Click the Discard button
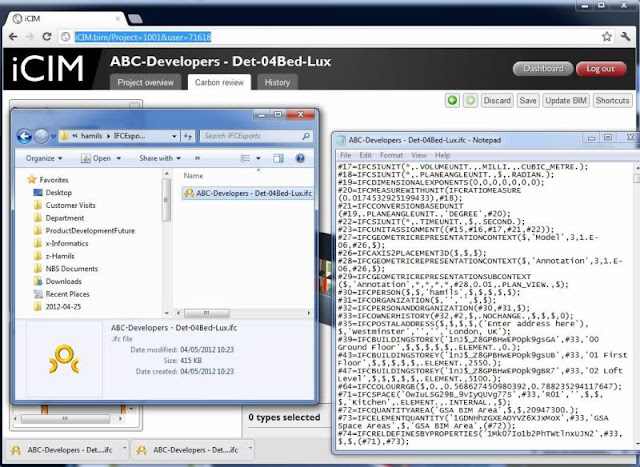This screenshot has height=467, width=640. click(x=497, y=100)
